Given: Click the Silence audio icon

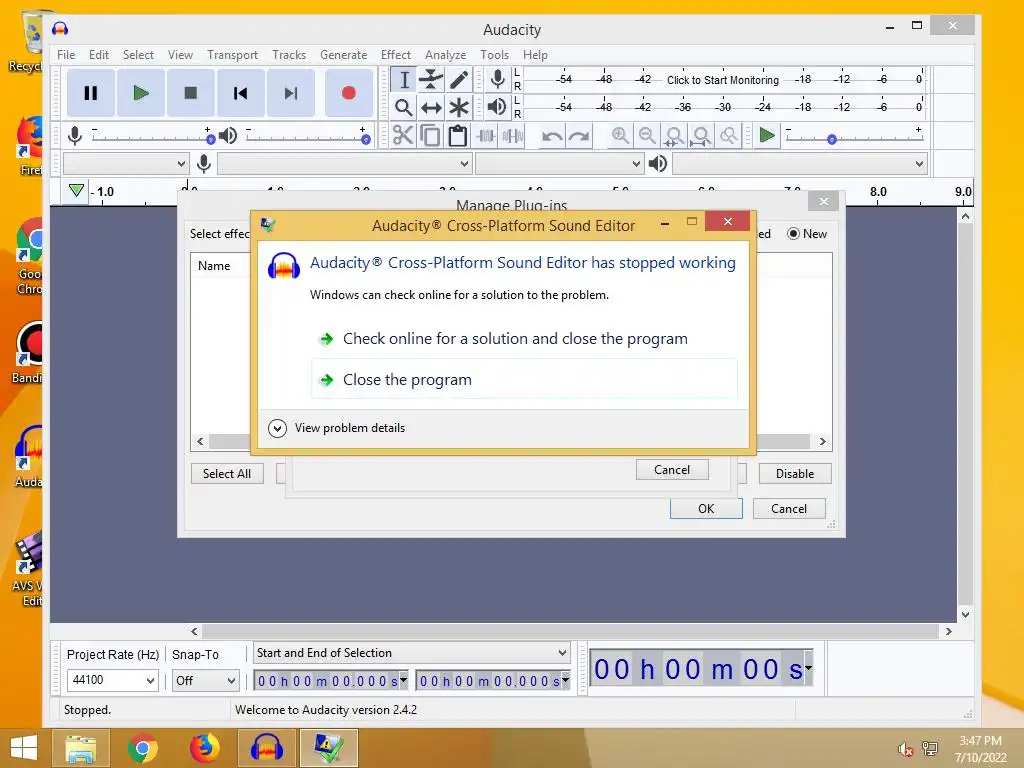Looking at the screenshot, I should (513, 136).
